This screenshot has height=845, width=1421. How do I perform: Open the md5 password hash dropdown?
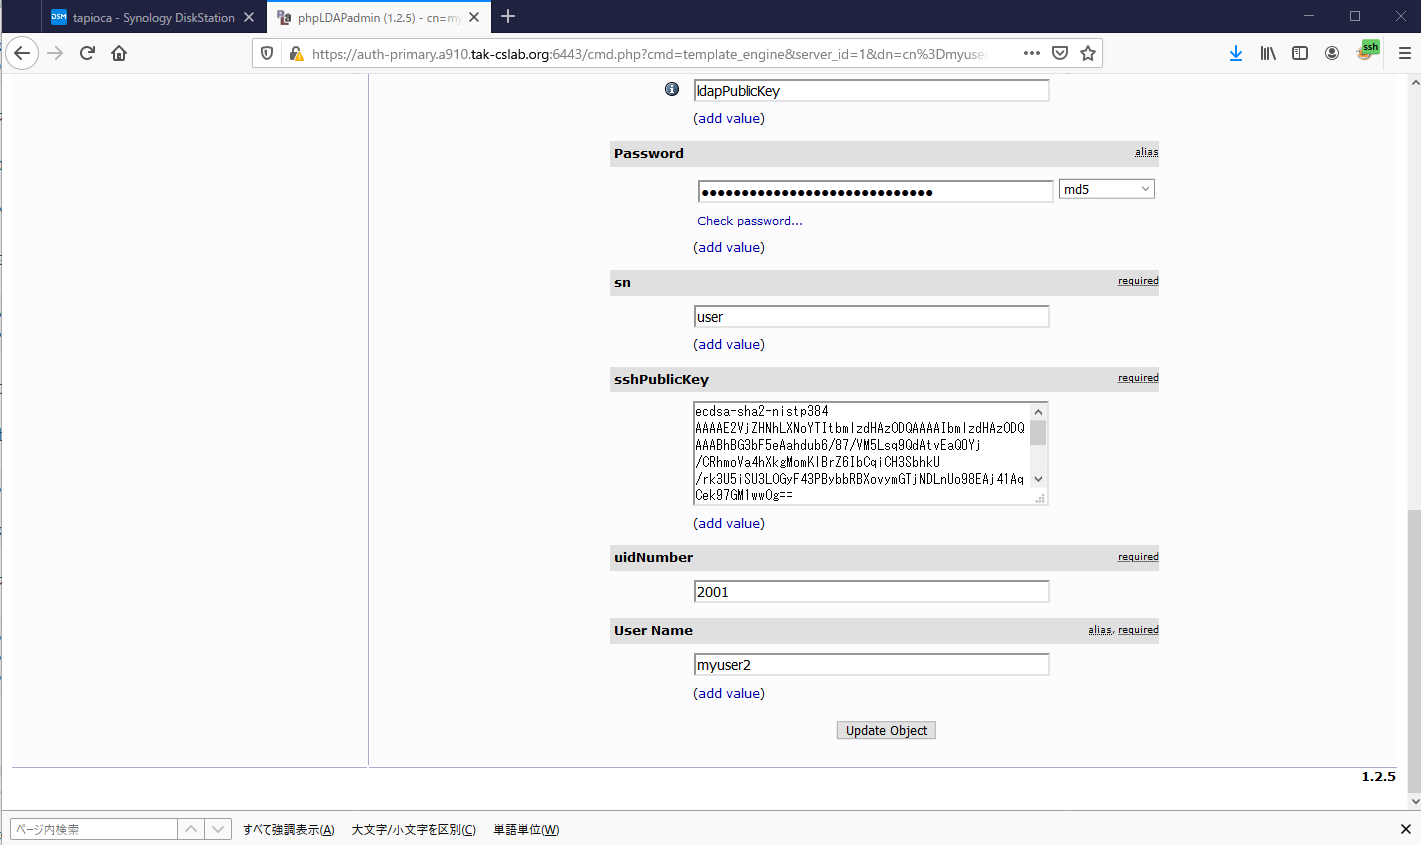[1106, 189]
